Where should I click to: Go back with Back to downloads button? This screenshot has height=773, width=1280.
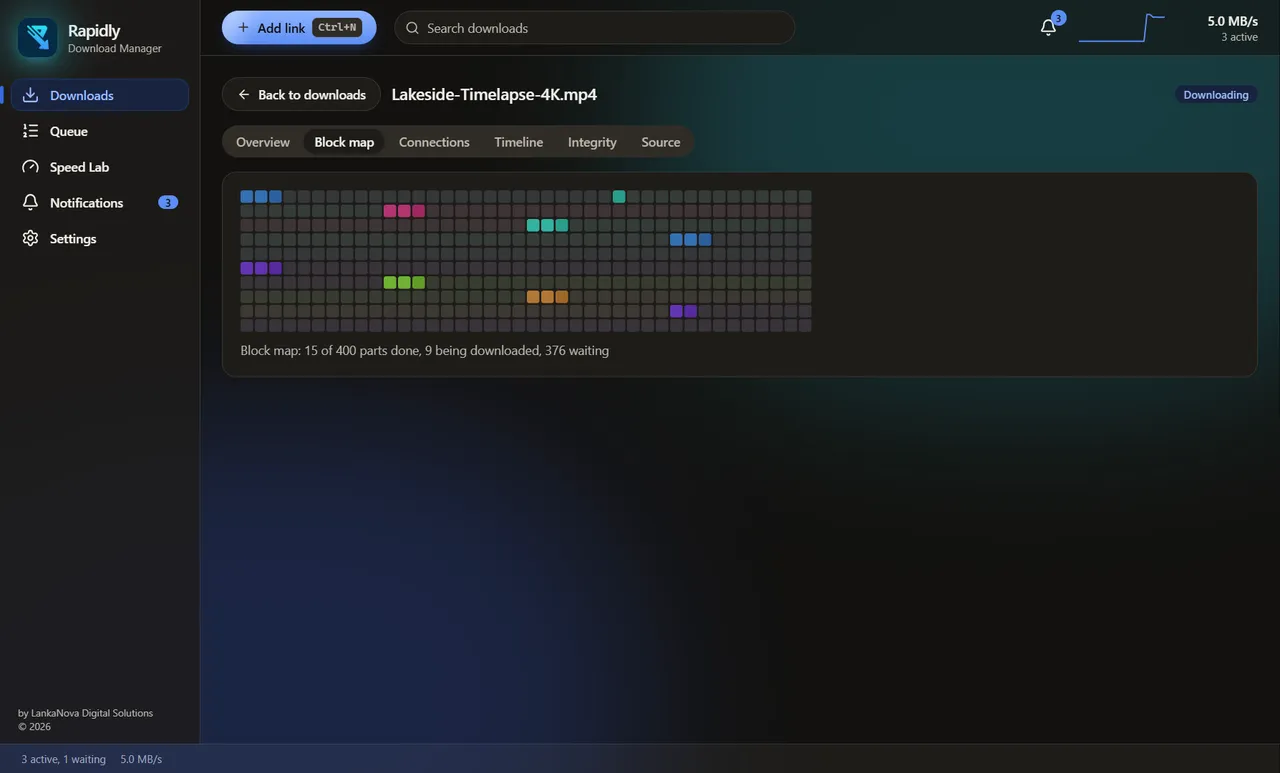pos(301,95)
